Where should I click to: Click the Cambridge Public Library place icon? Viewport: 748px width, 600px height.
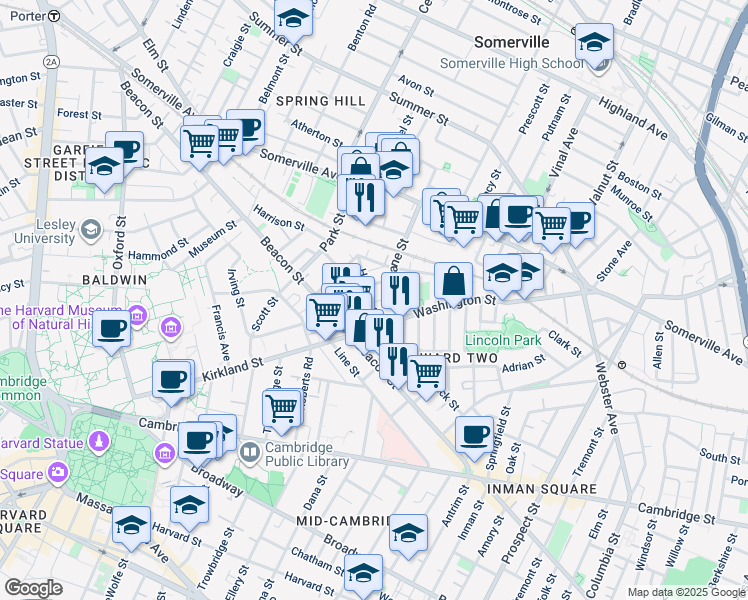pos(248,454)
